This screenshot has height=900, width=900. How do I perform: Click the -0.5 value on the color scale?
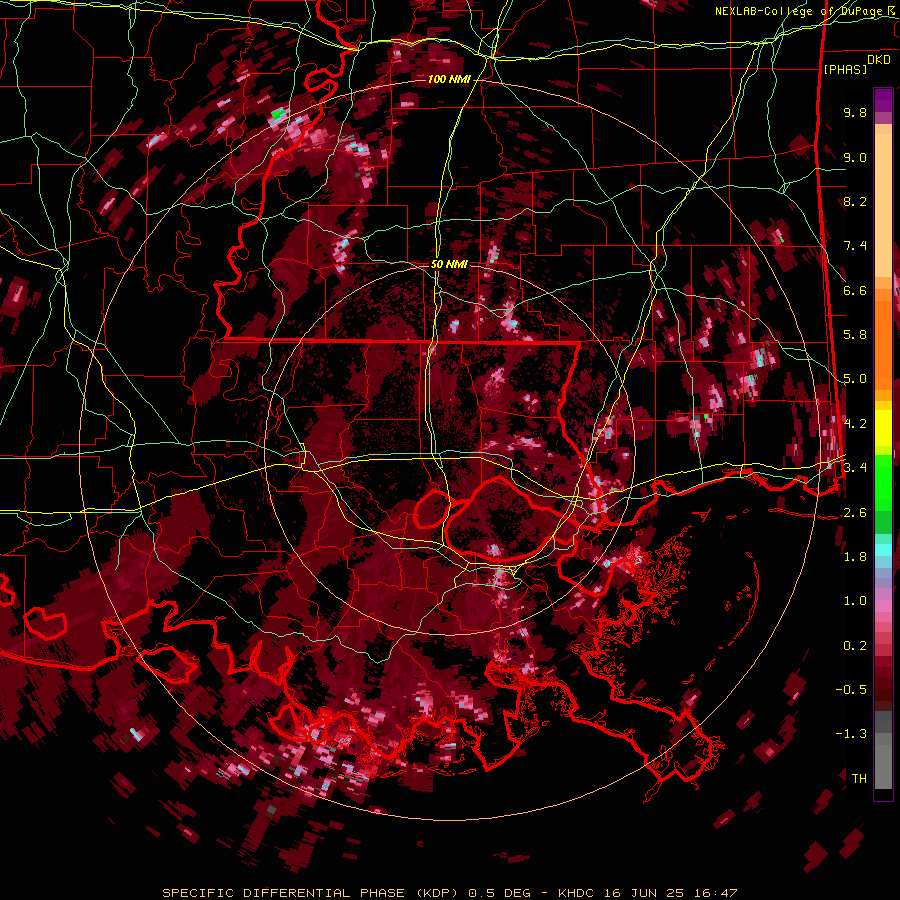pyautogui.click(x=851, y=690)
